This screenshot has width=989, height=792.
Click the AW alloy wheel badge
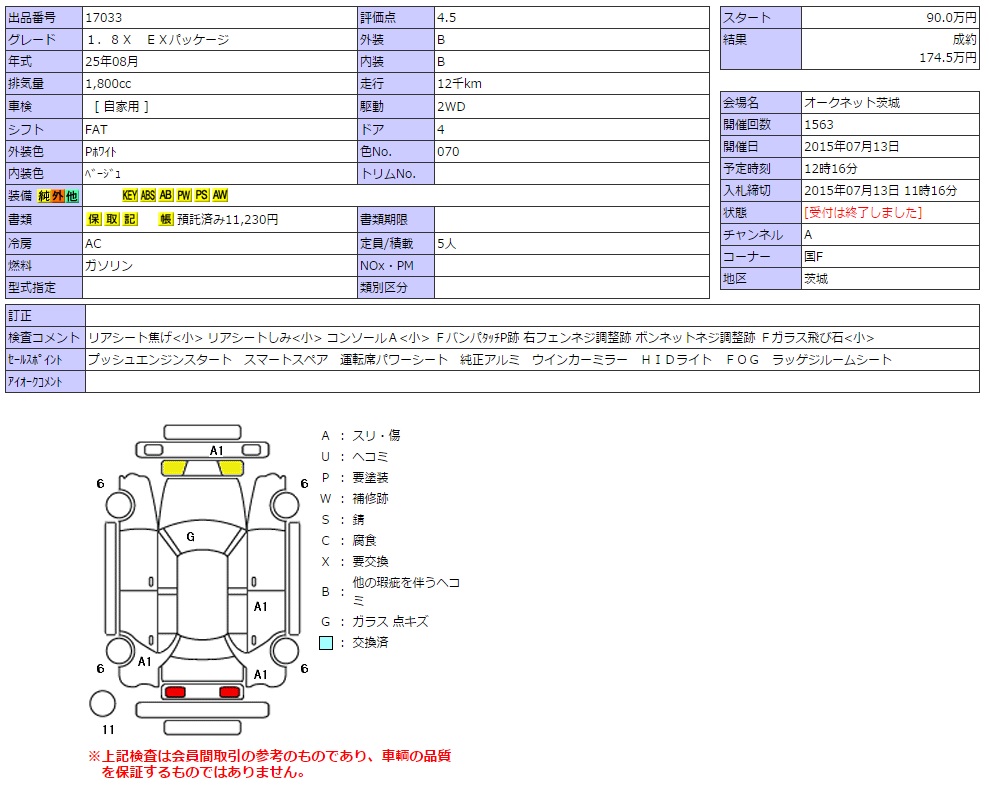click(x=220, y=196)
